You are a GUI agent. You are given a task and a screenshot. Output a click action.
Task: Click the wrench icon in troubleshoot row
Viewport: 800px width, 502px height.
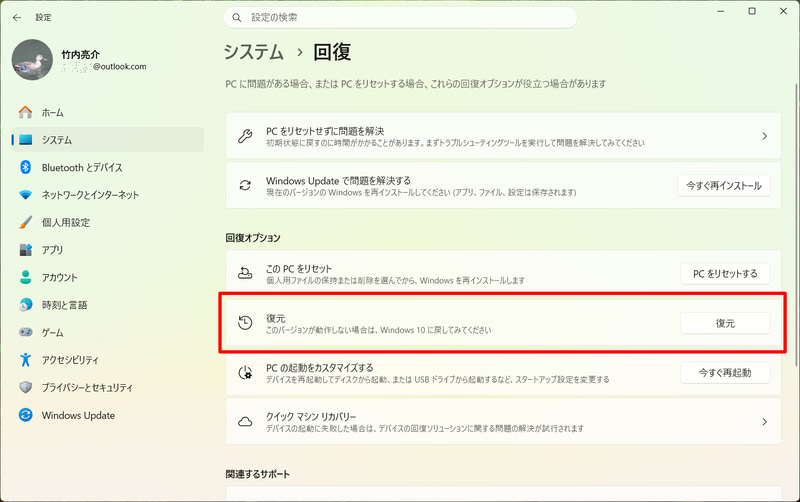pos(245,136)
